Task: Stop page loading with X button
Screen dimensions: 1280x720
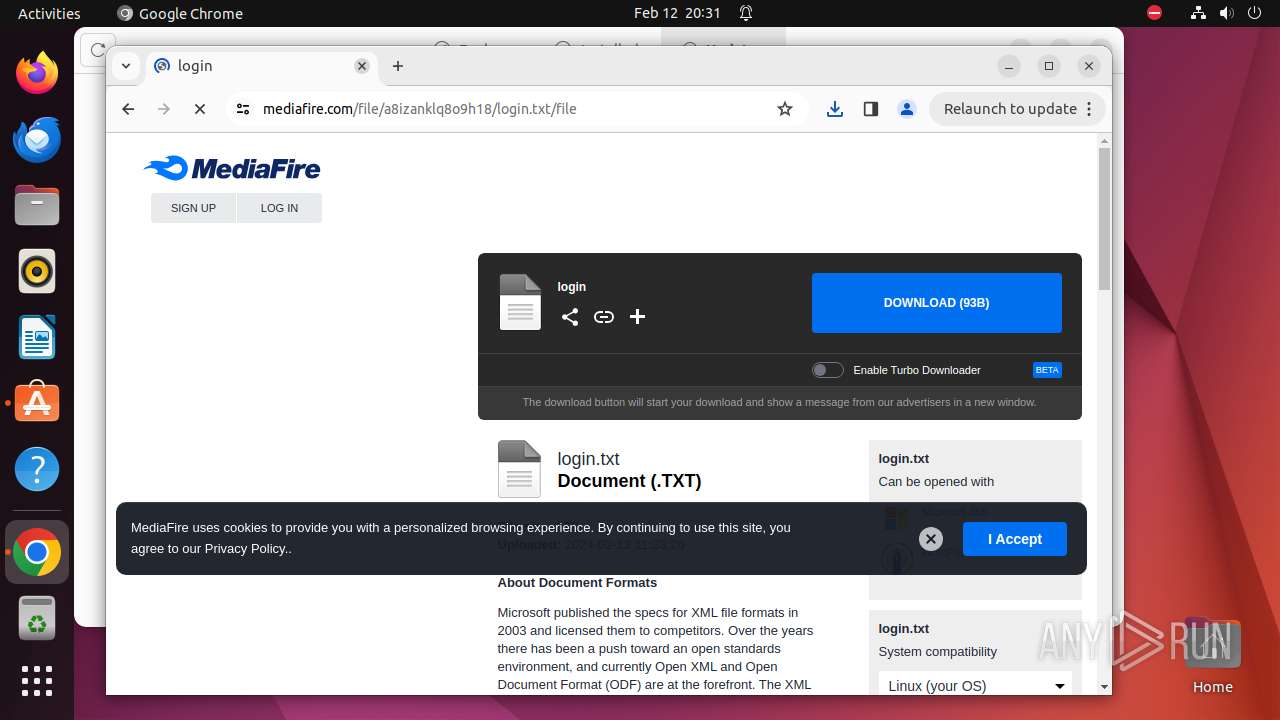Action: [x=200, y=109]
